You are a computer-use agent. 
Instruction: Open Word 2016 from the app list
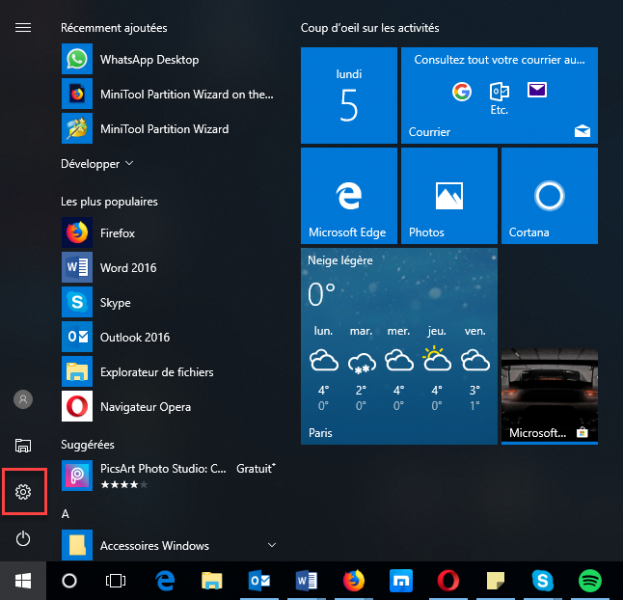pyautogui.click(x=169, y=267)
